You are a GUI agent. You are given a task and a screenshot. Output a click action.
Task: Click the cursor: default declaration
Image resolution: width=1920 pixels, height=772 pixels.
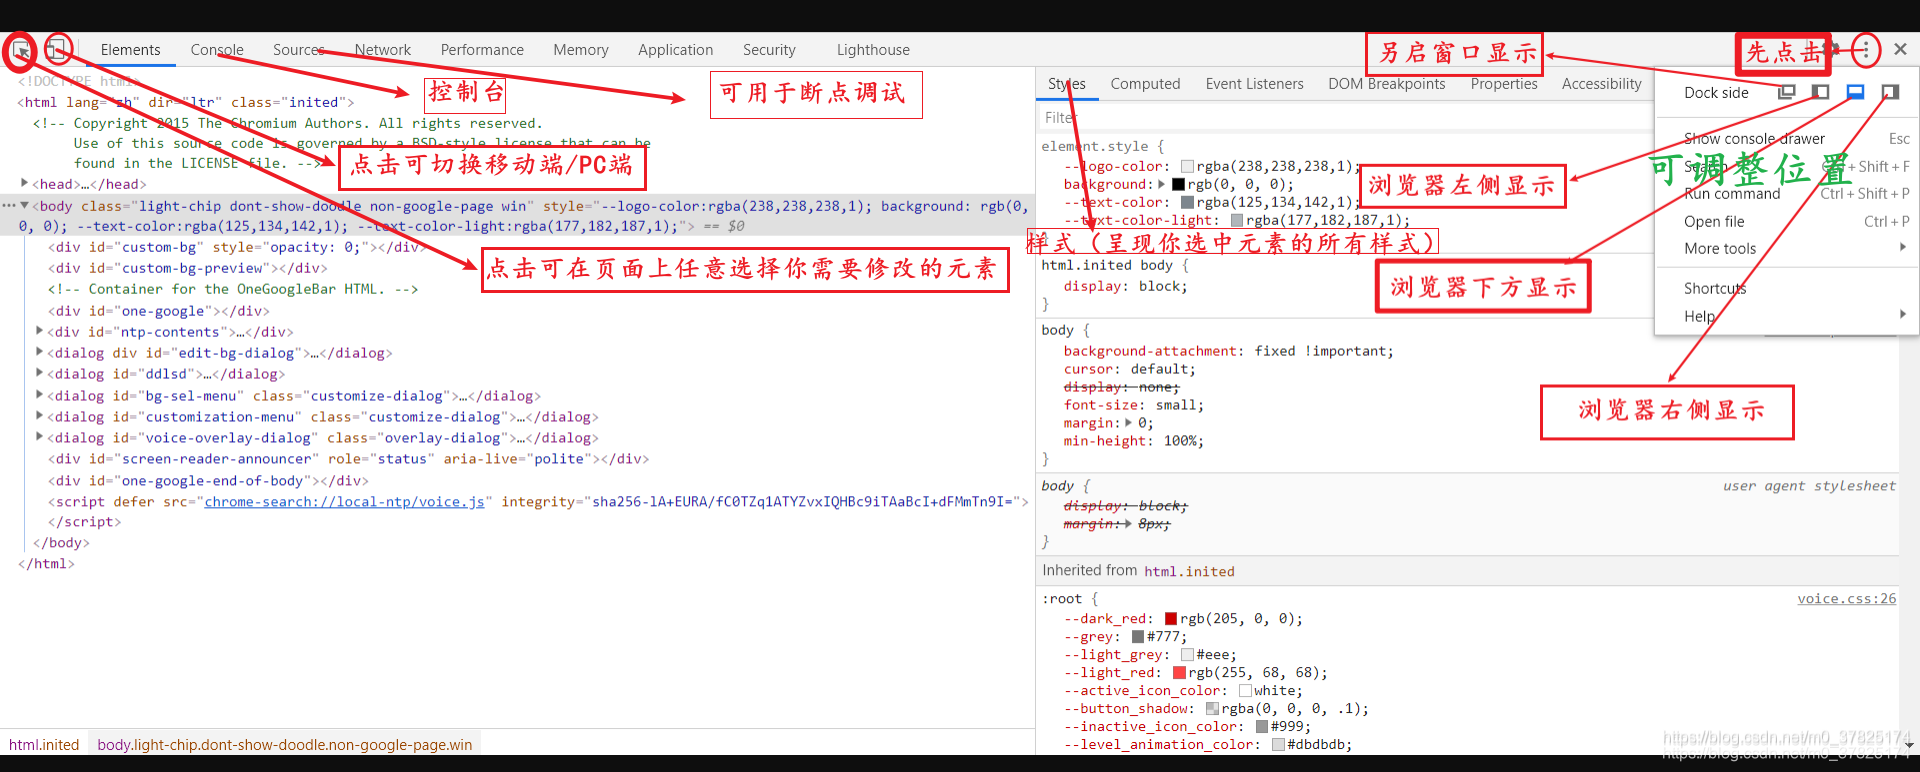pos(1130,369)
